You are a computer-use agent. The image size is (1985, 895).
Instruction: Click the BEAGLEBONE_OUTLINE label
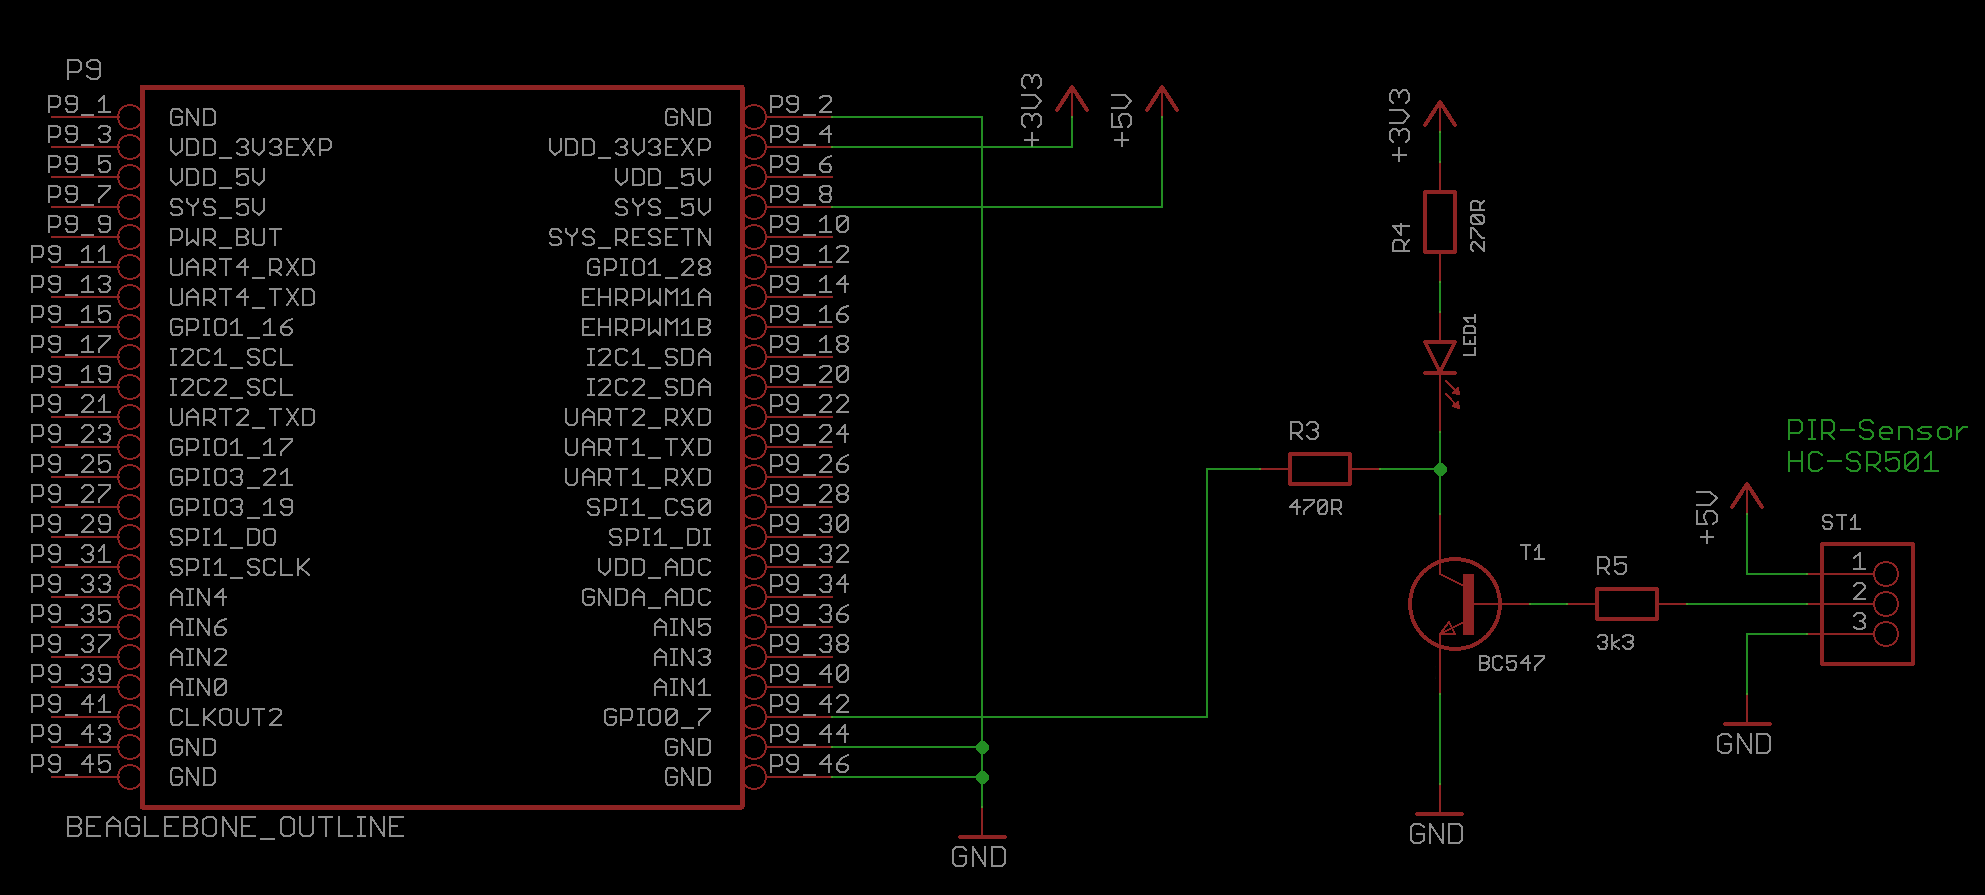235,827
